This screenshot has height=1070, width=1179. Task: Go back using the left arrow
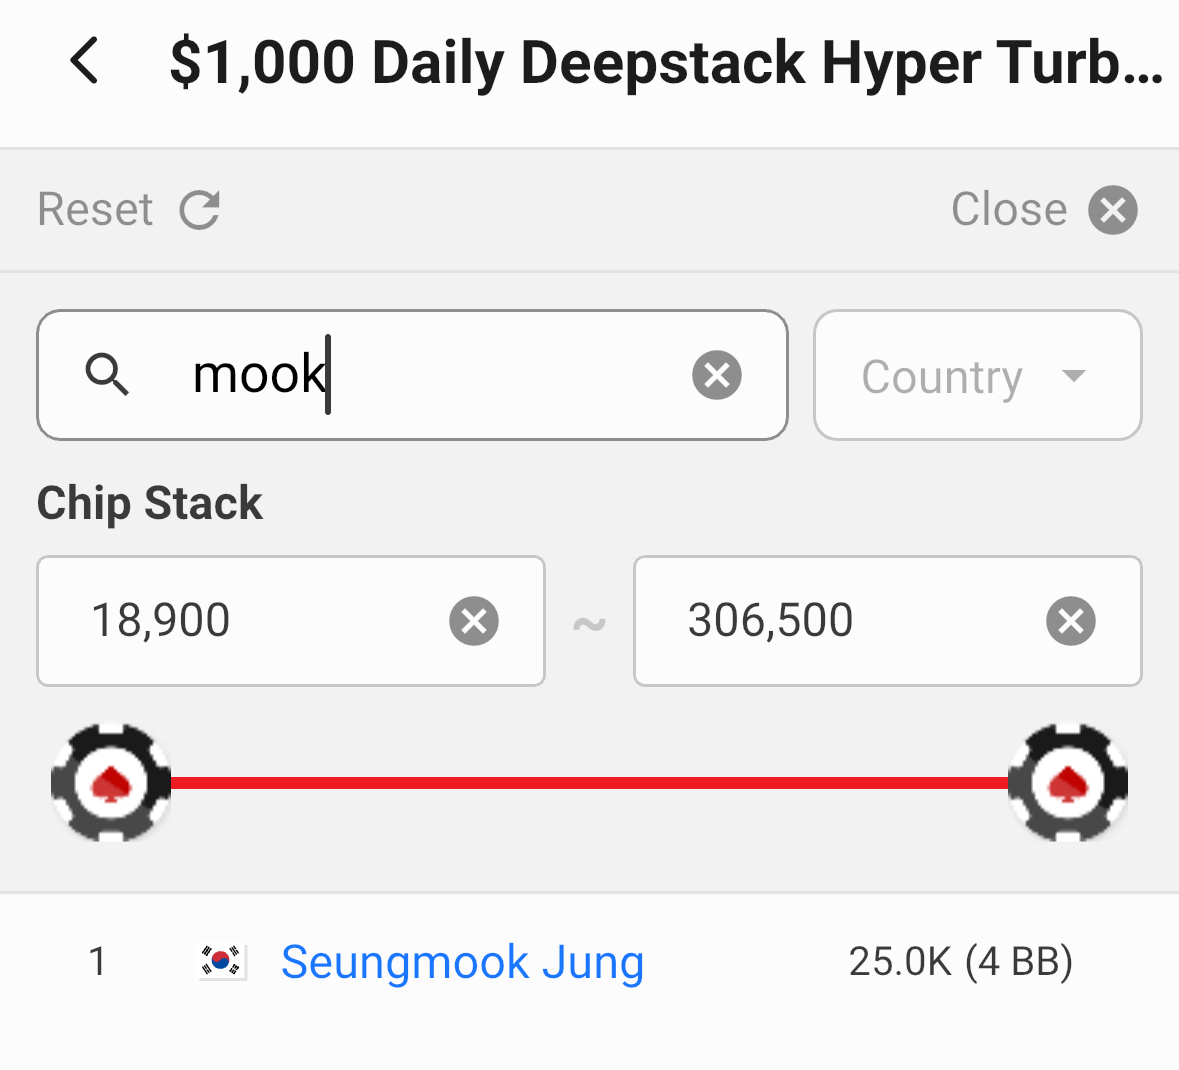tap(86, 61)
